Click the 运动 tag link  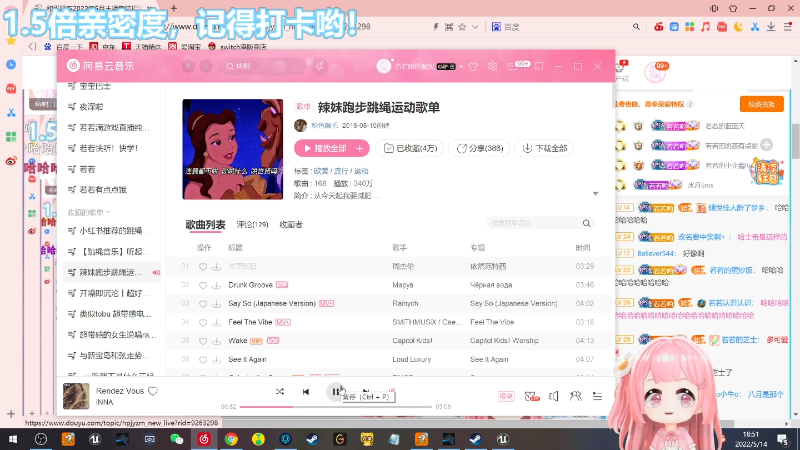[361, 171]
